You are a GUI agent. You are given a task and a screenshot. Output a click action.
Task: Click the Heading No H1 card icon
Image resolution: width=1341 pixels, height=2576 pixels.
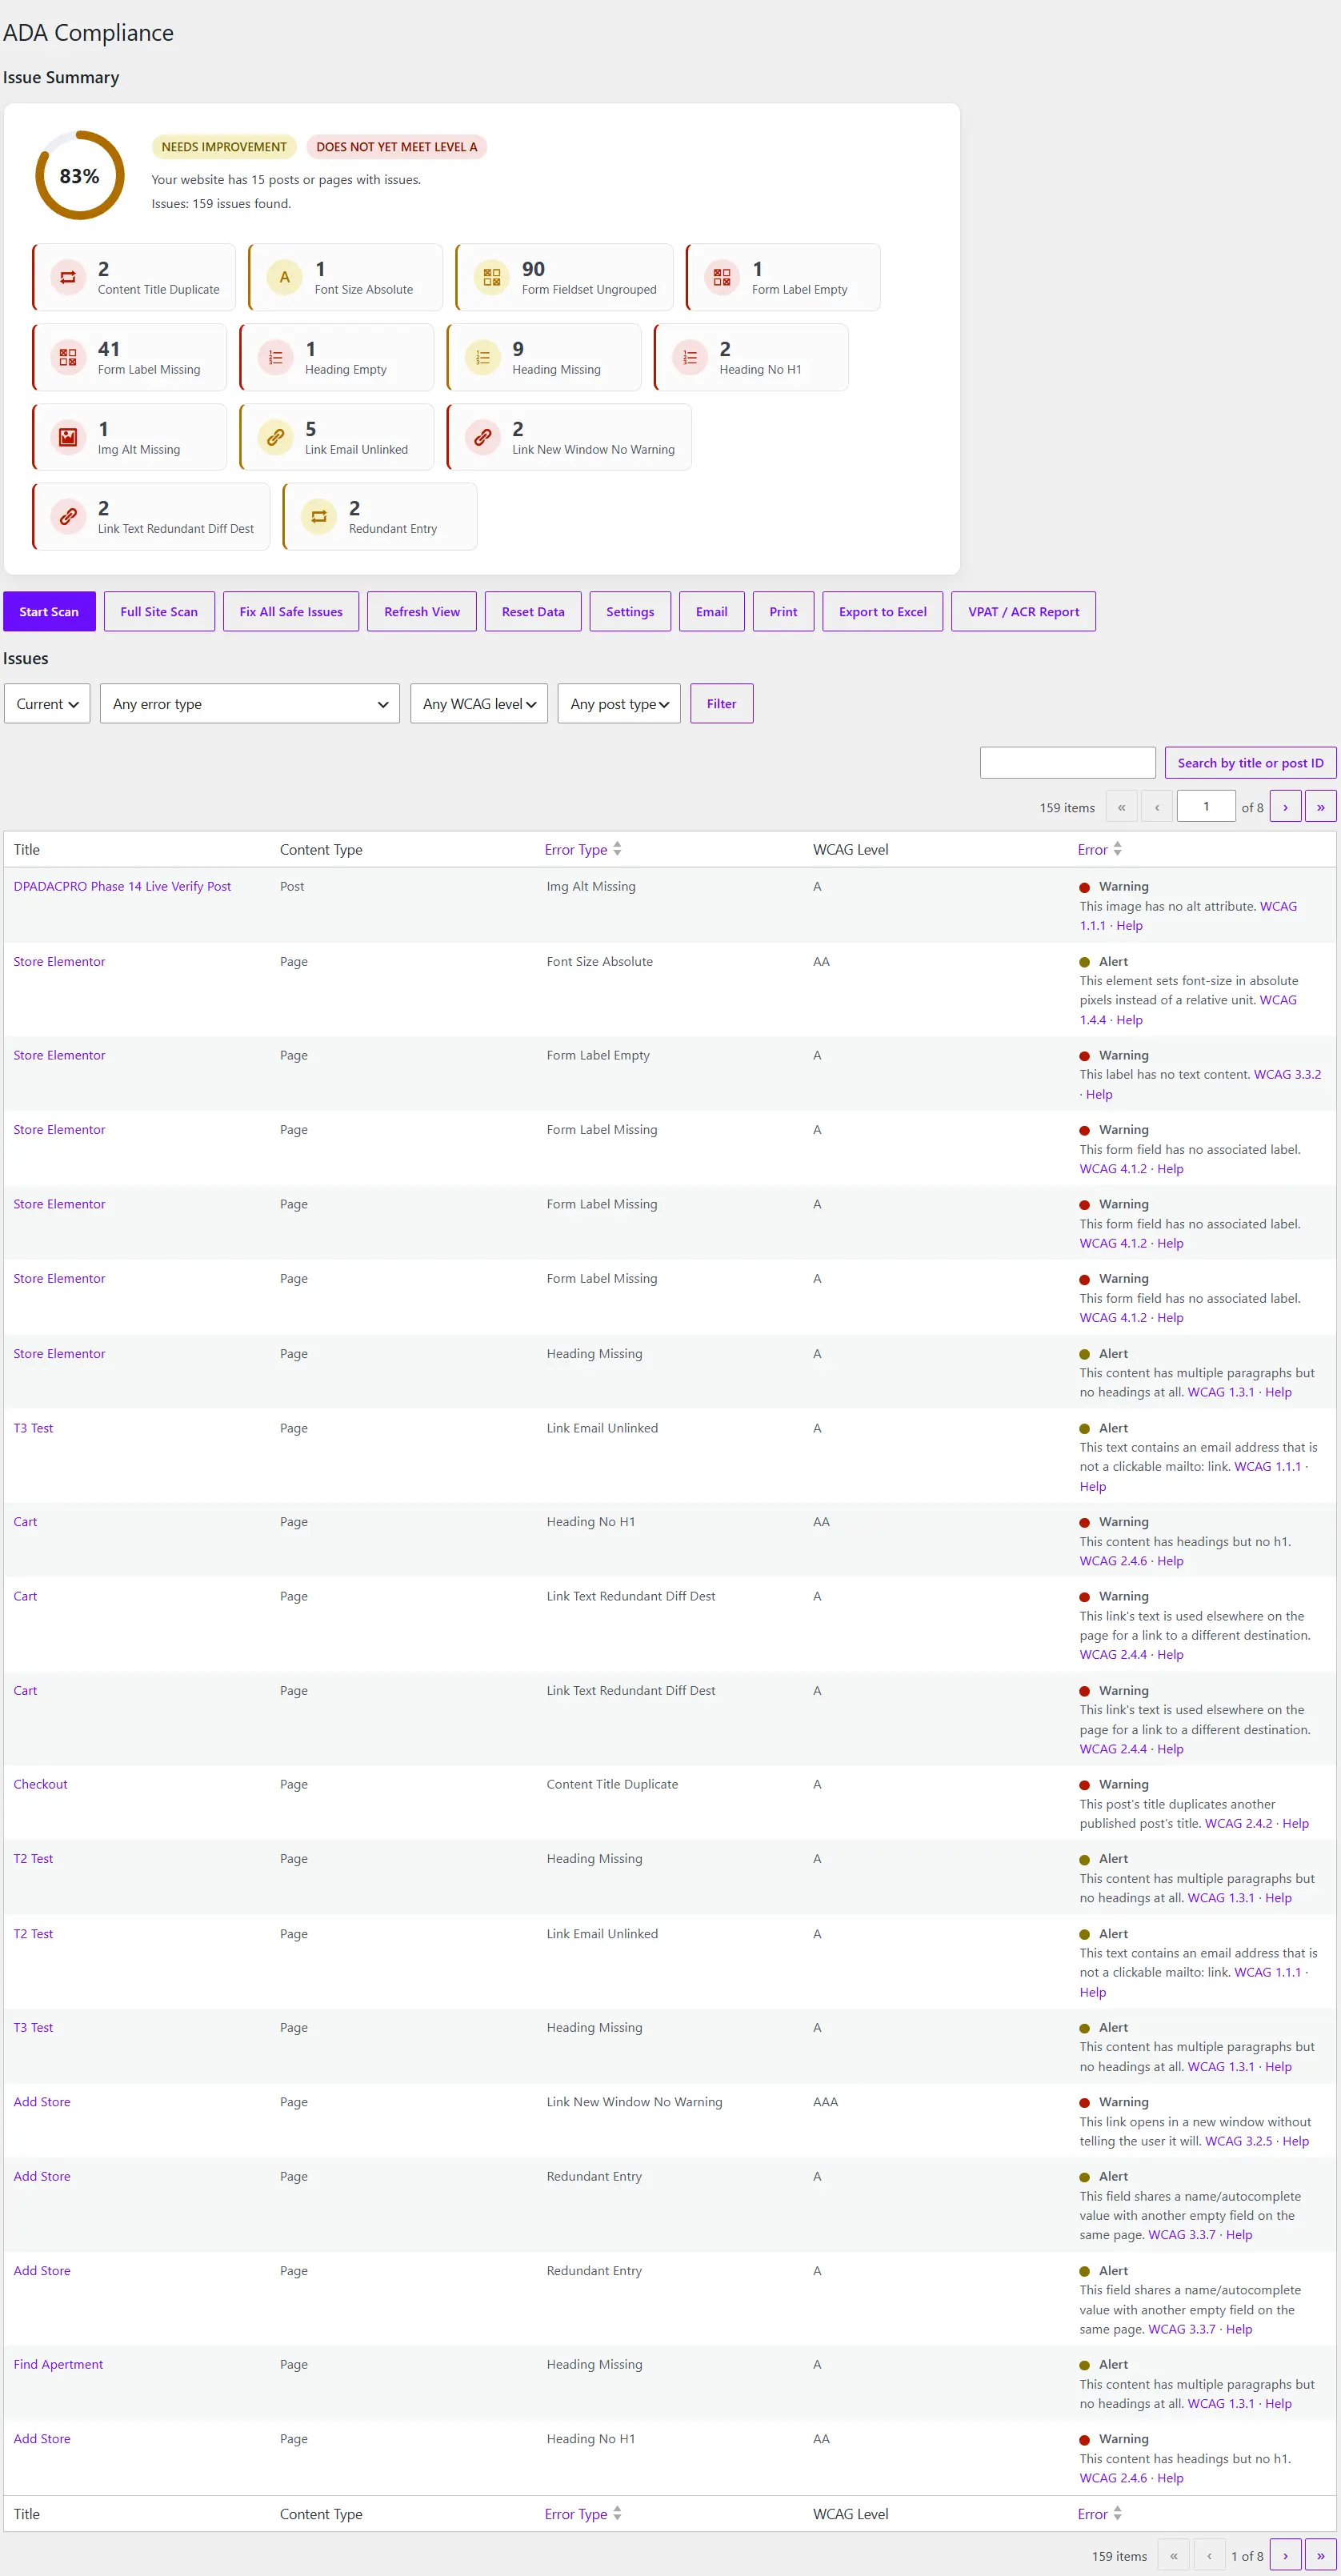[x=690, y=357]
